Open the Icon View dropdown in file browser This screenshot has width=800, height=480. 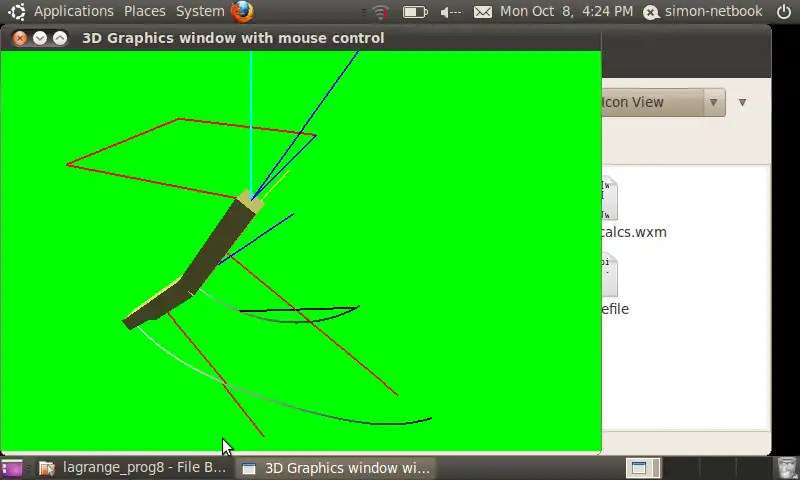pos(663,102)
